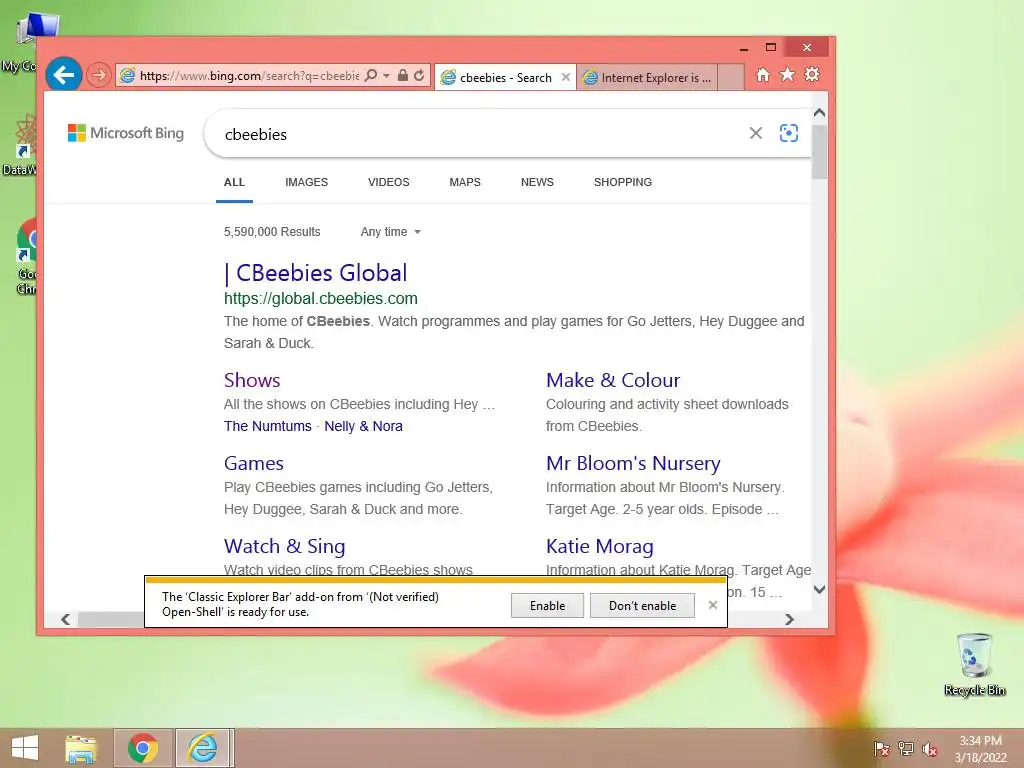Open the Tools gear icon

(x=812, y=74)
